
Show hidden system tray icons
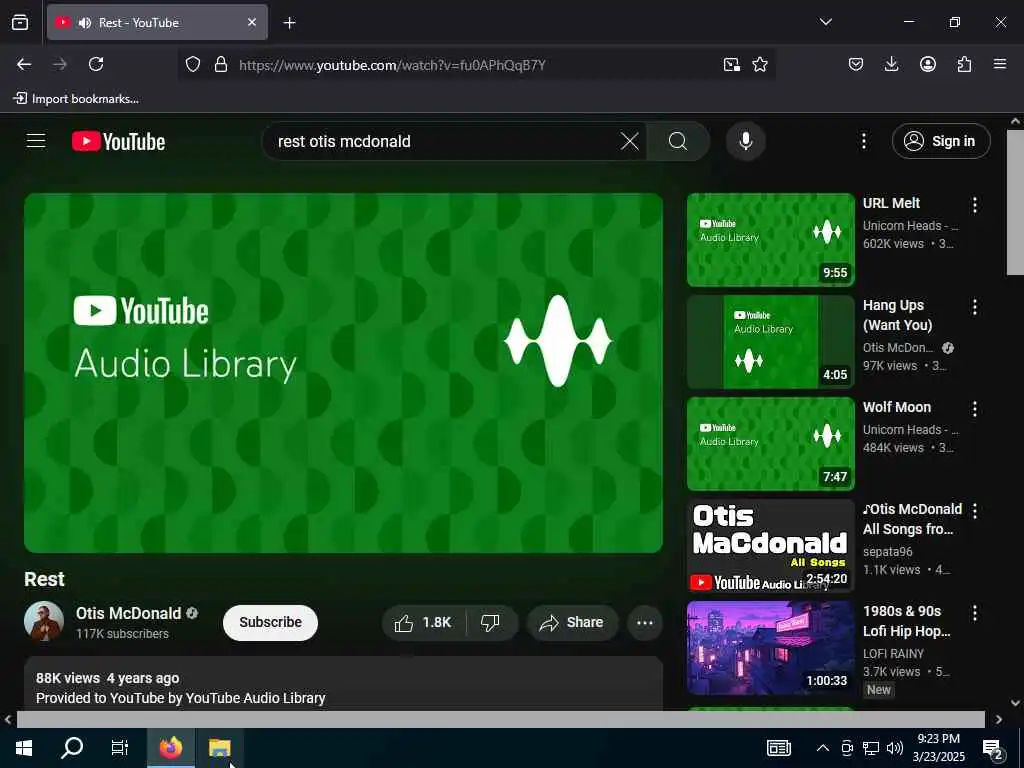pyautogui.click(x=823, y=748)
